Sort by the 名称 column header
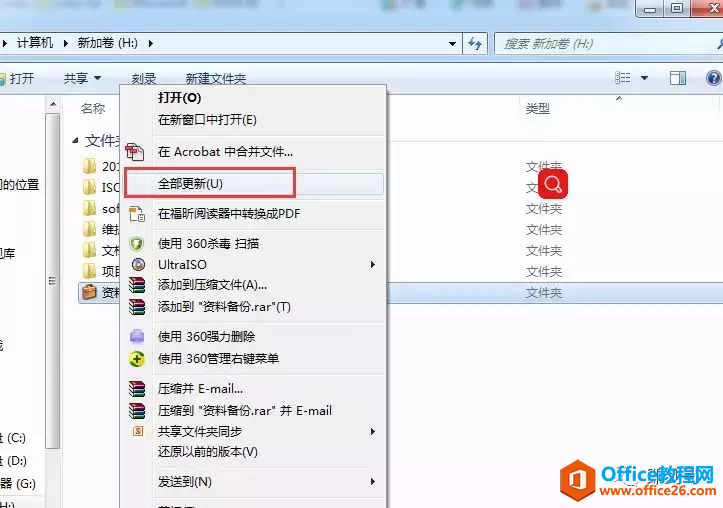 [x=93, y=109]
